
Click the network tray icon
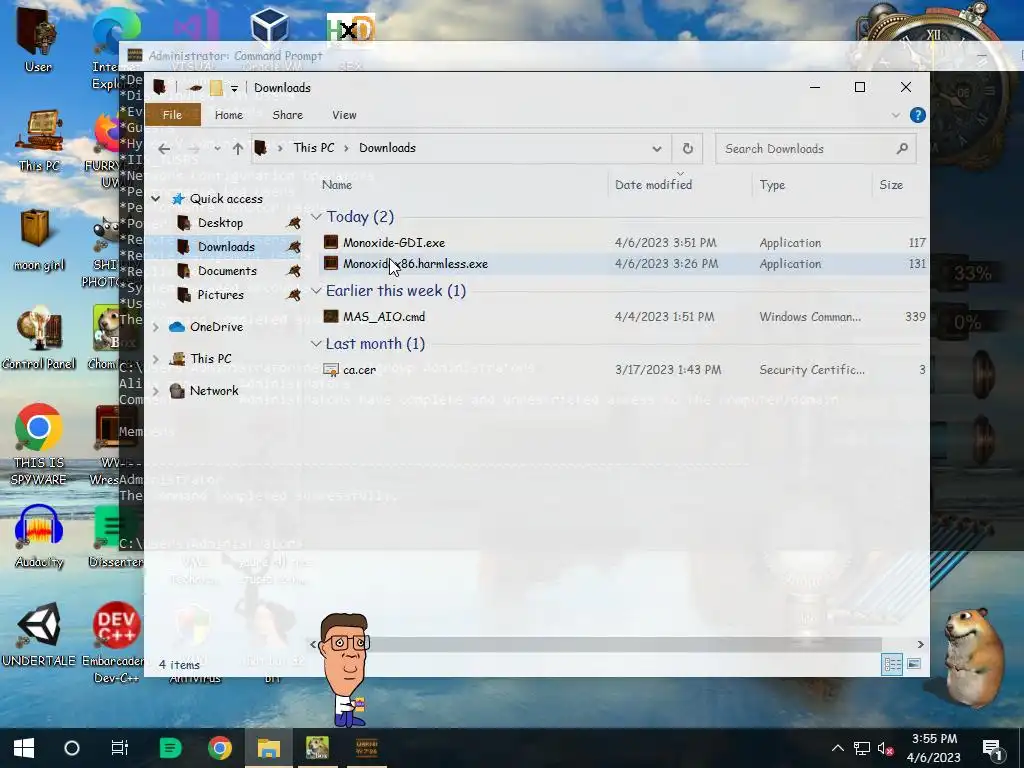(861, 748)
